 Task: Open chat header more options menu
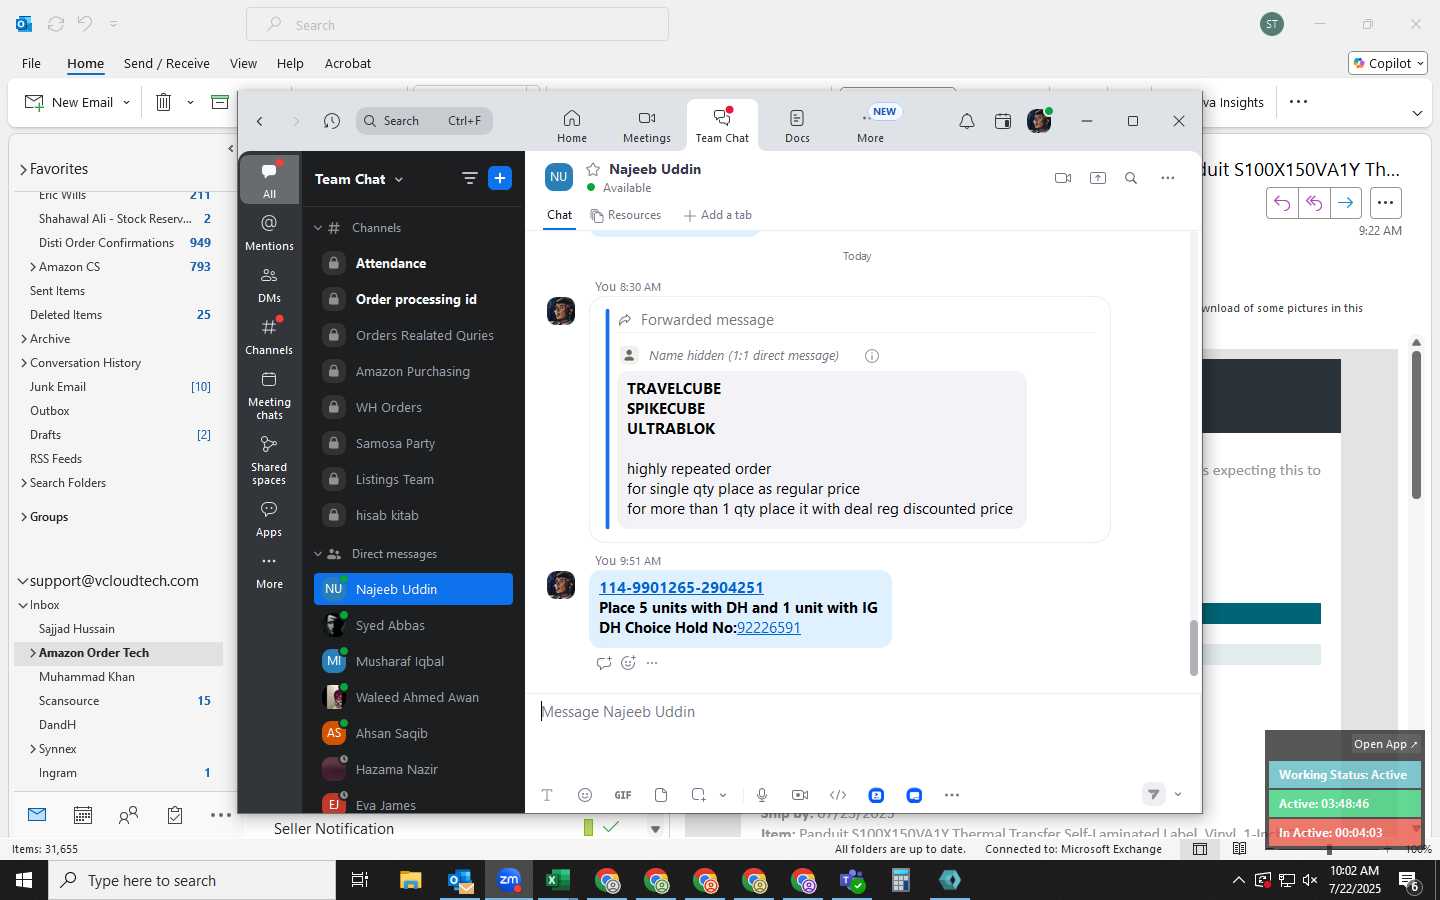click(x=1167, y=178)
